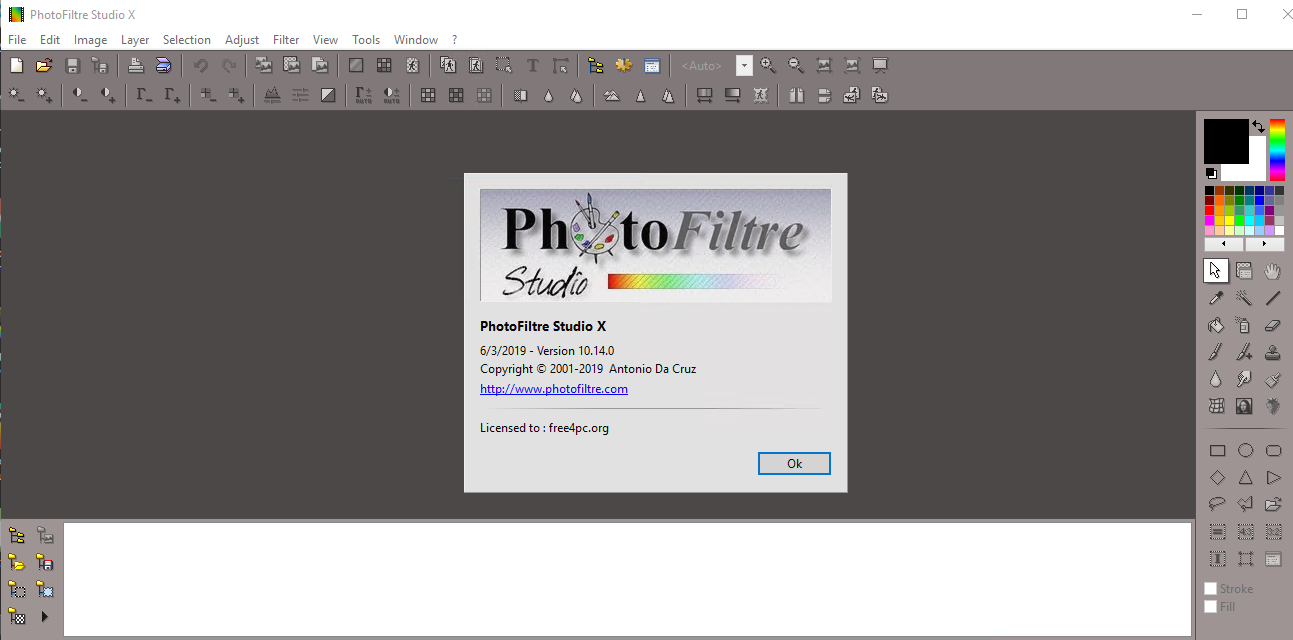The width and height of the screenshot is (1293, 640).
Task: Select the paint bucket Fill tool
Action: [x=1216, y=325]
